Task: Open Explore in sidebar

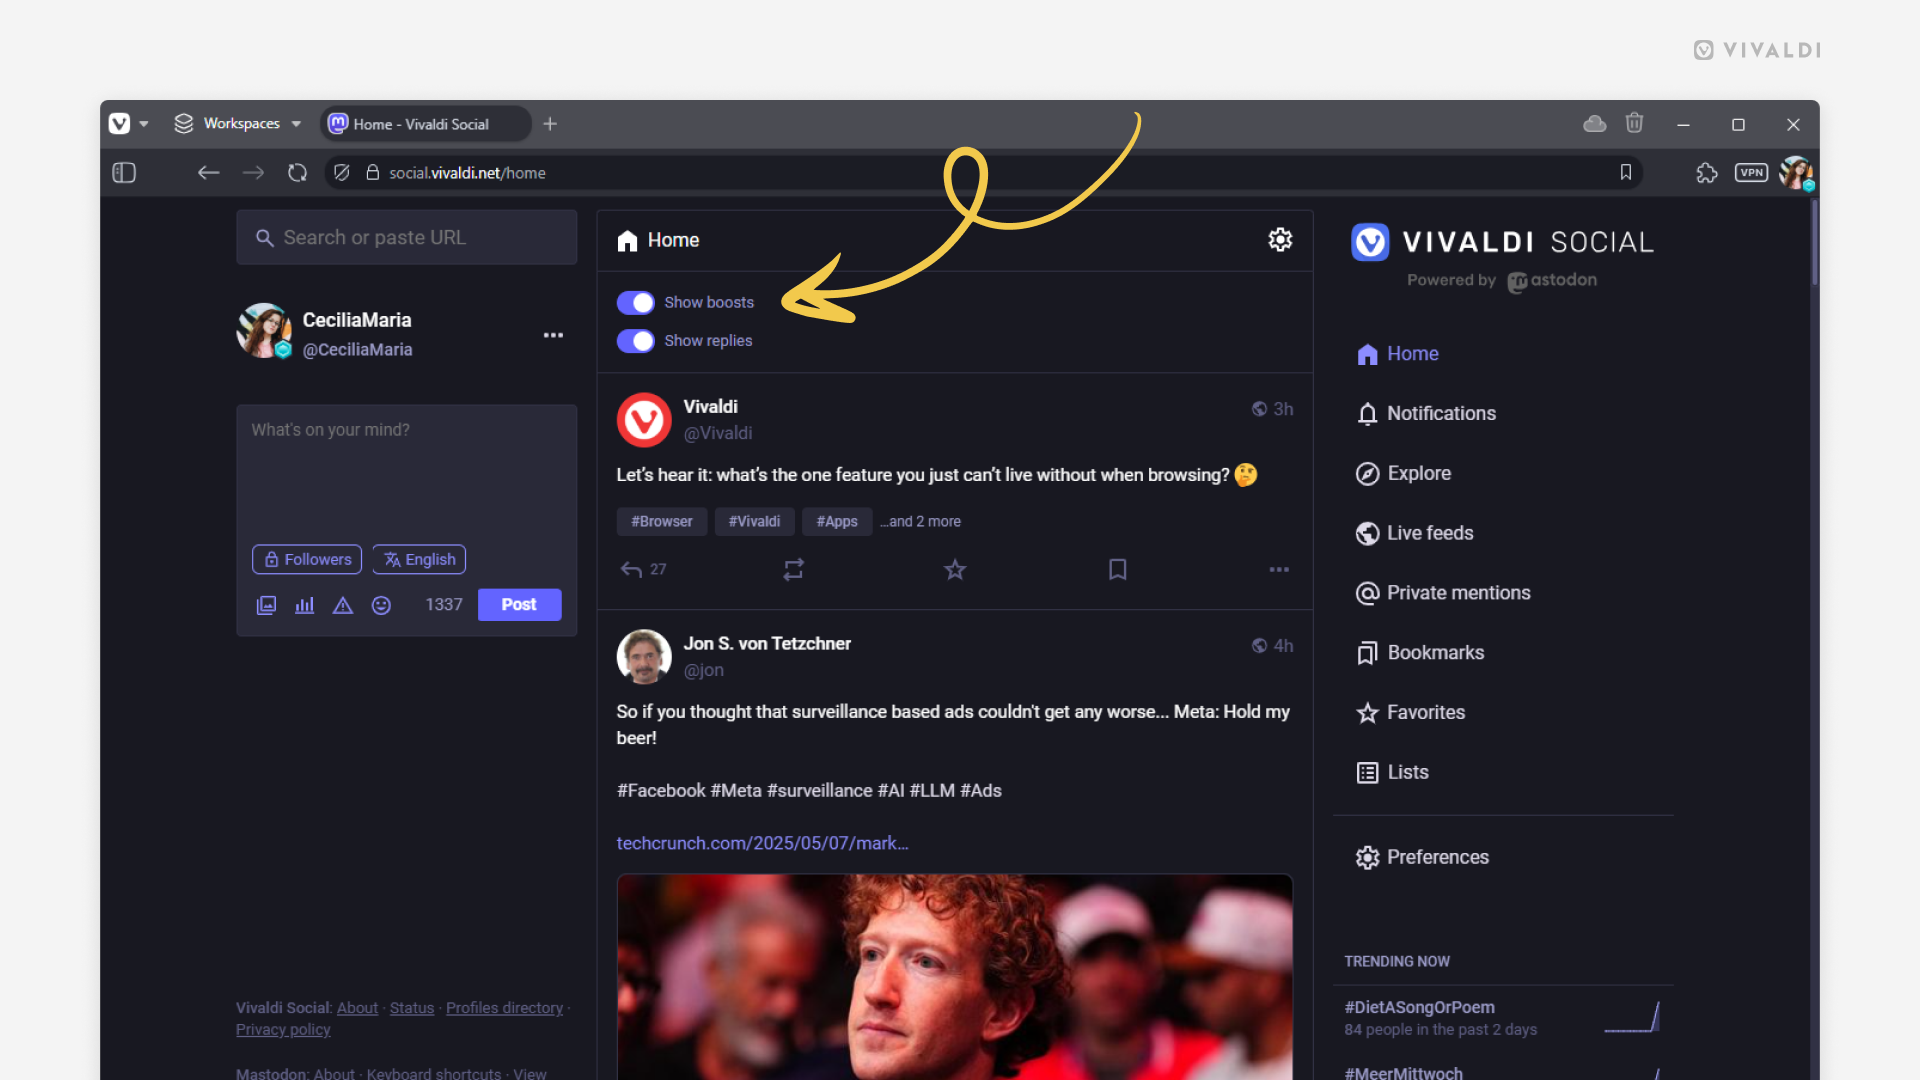Action: (1403, 474)
